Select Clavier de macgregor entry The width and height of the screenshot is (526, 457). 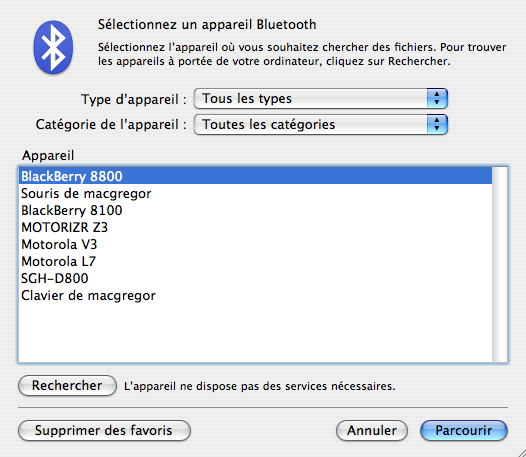tap(255, 296)
